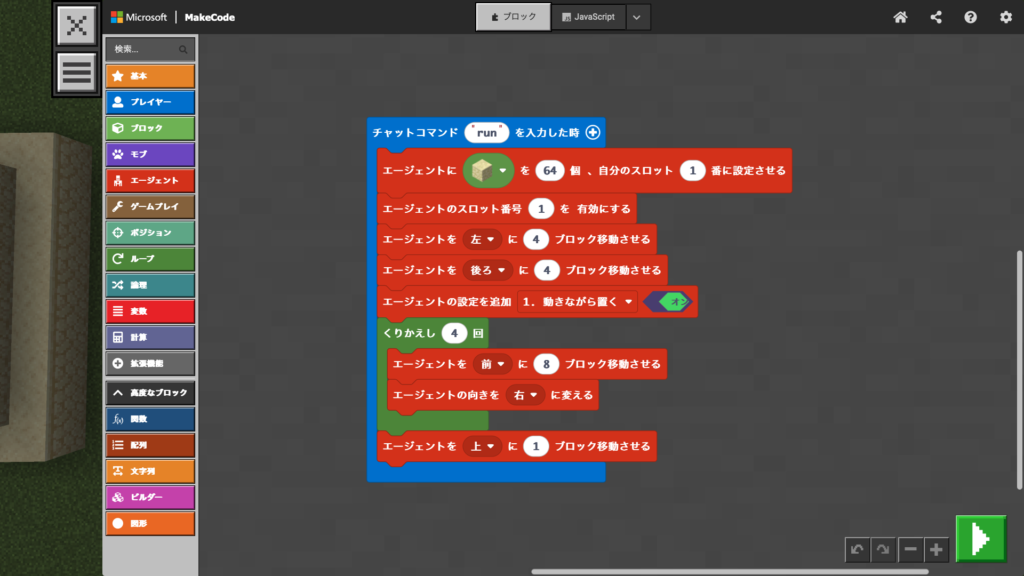Screen dimensions: 1024x576
Task: Click the toolbox search field
Action: pyautogui.click(x=150, y=48)
